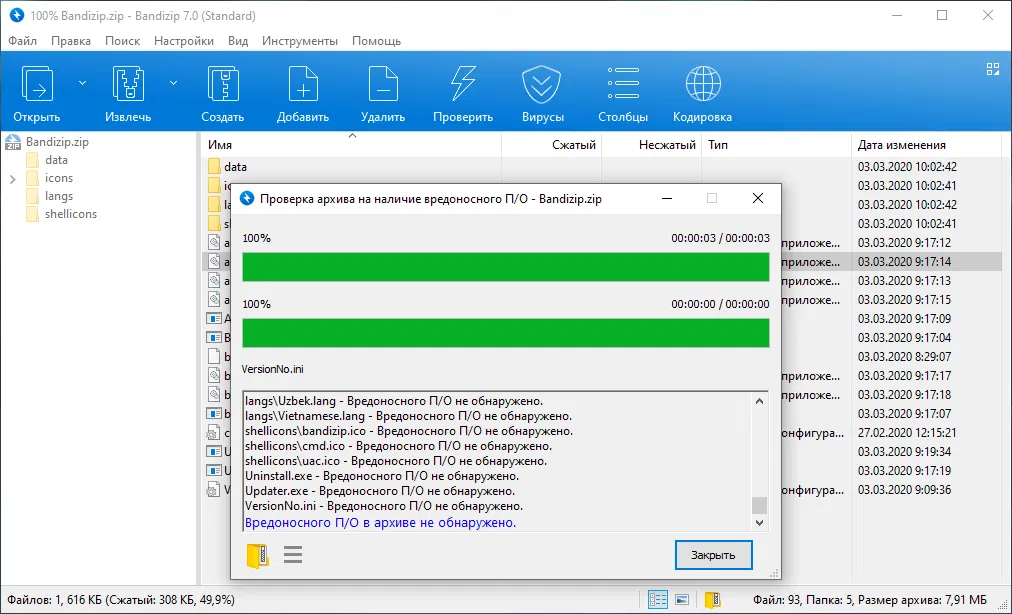1012x614 pixels.
Task: Click the Uninstall.exe log line
Action: click(382, 476)
